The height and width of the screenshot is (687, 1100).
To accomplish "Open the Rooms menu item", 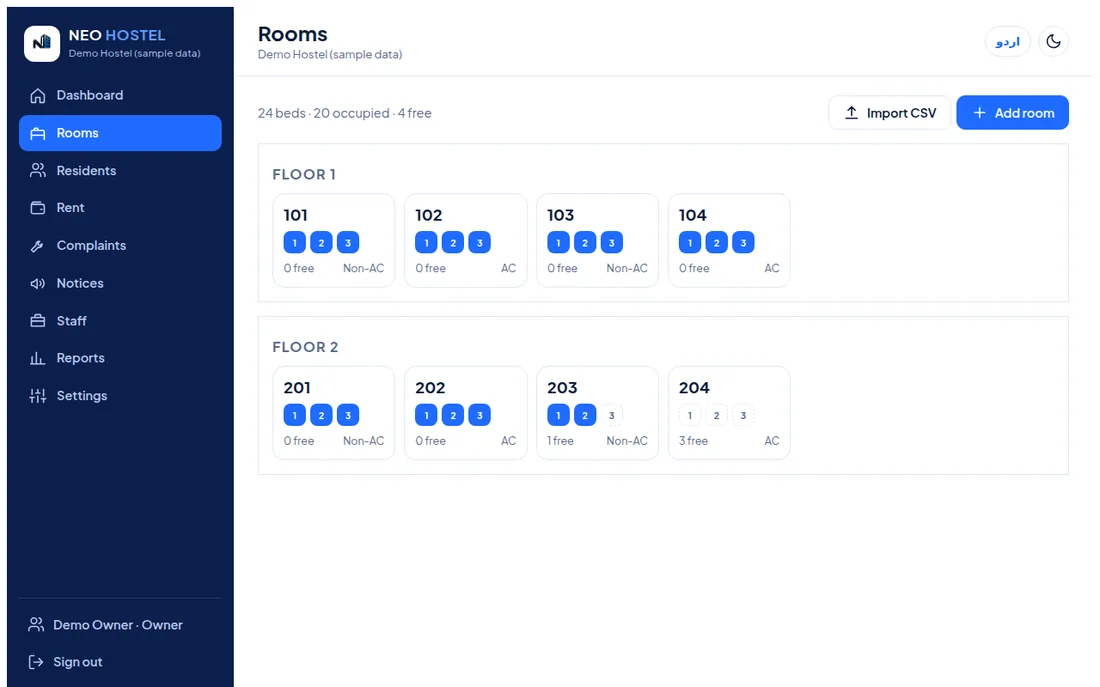I will 120,133.
